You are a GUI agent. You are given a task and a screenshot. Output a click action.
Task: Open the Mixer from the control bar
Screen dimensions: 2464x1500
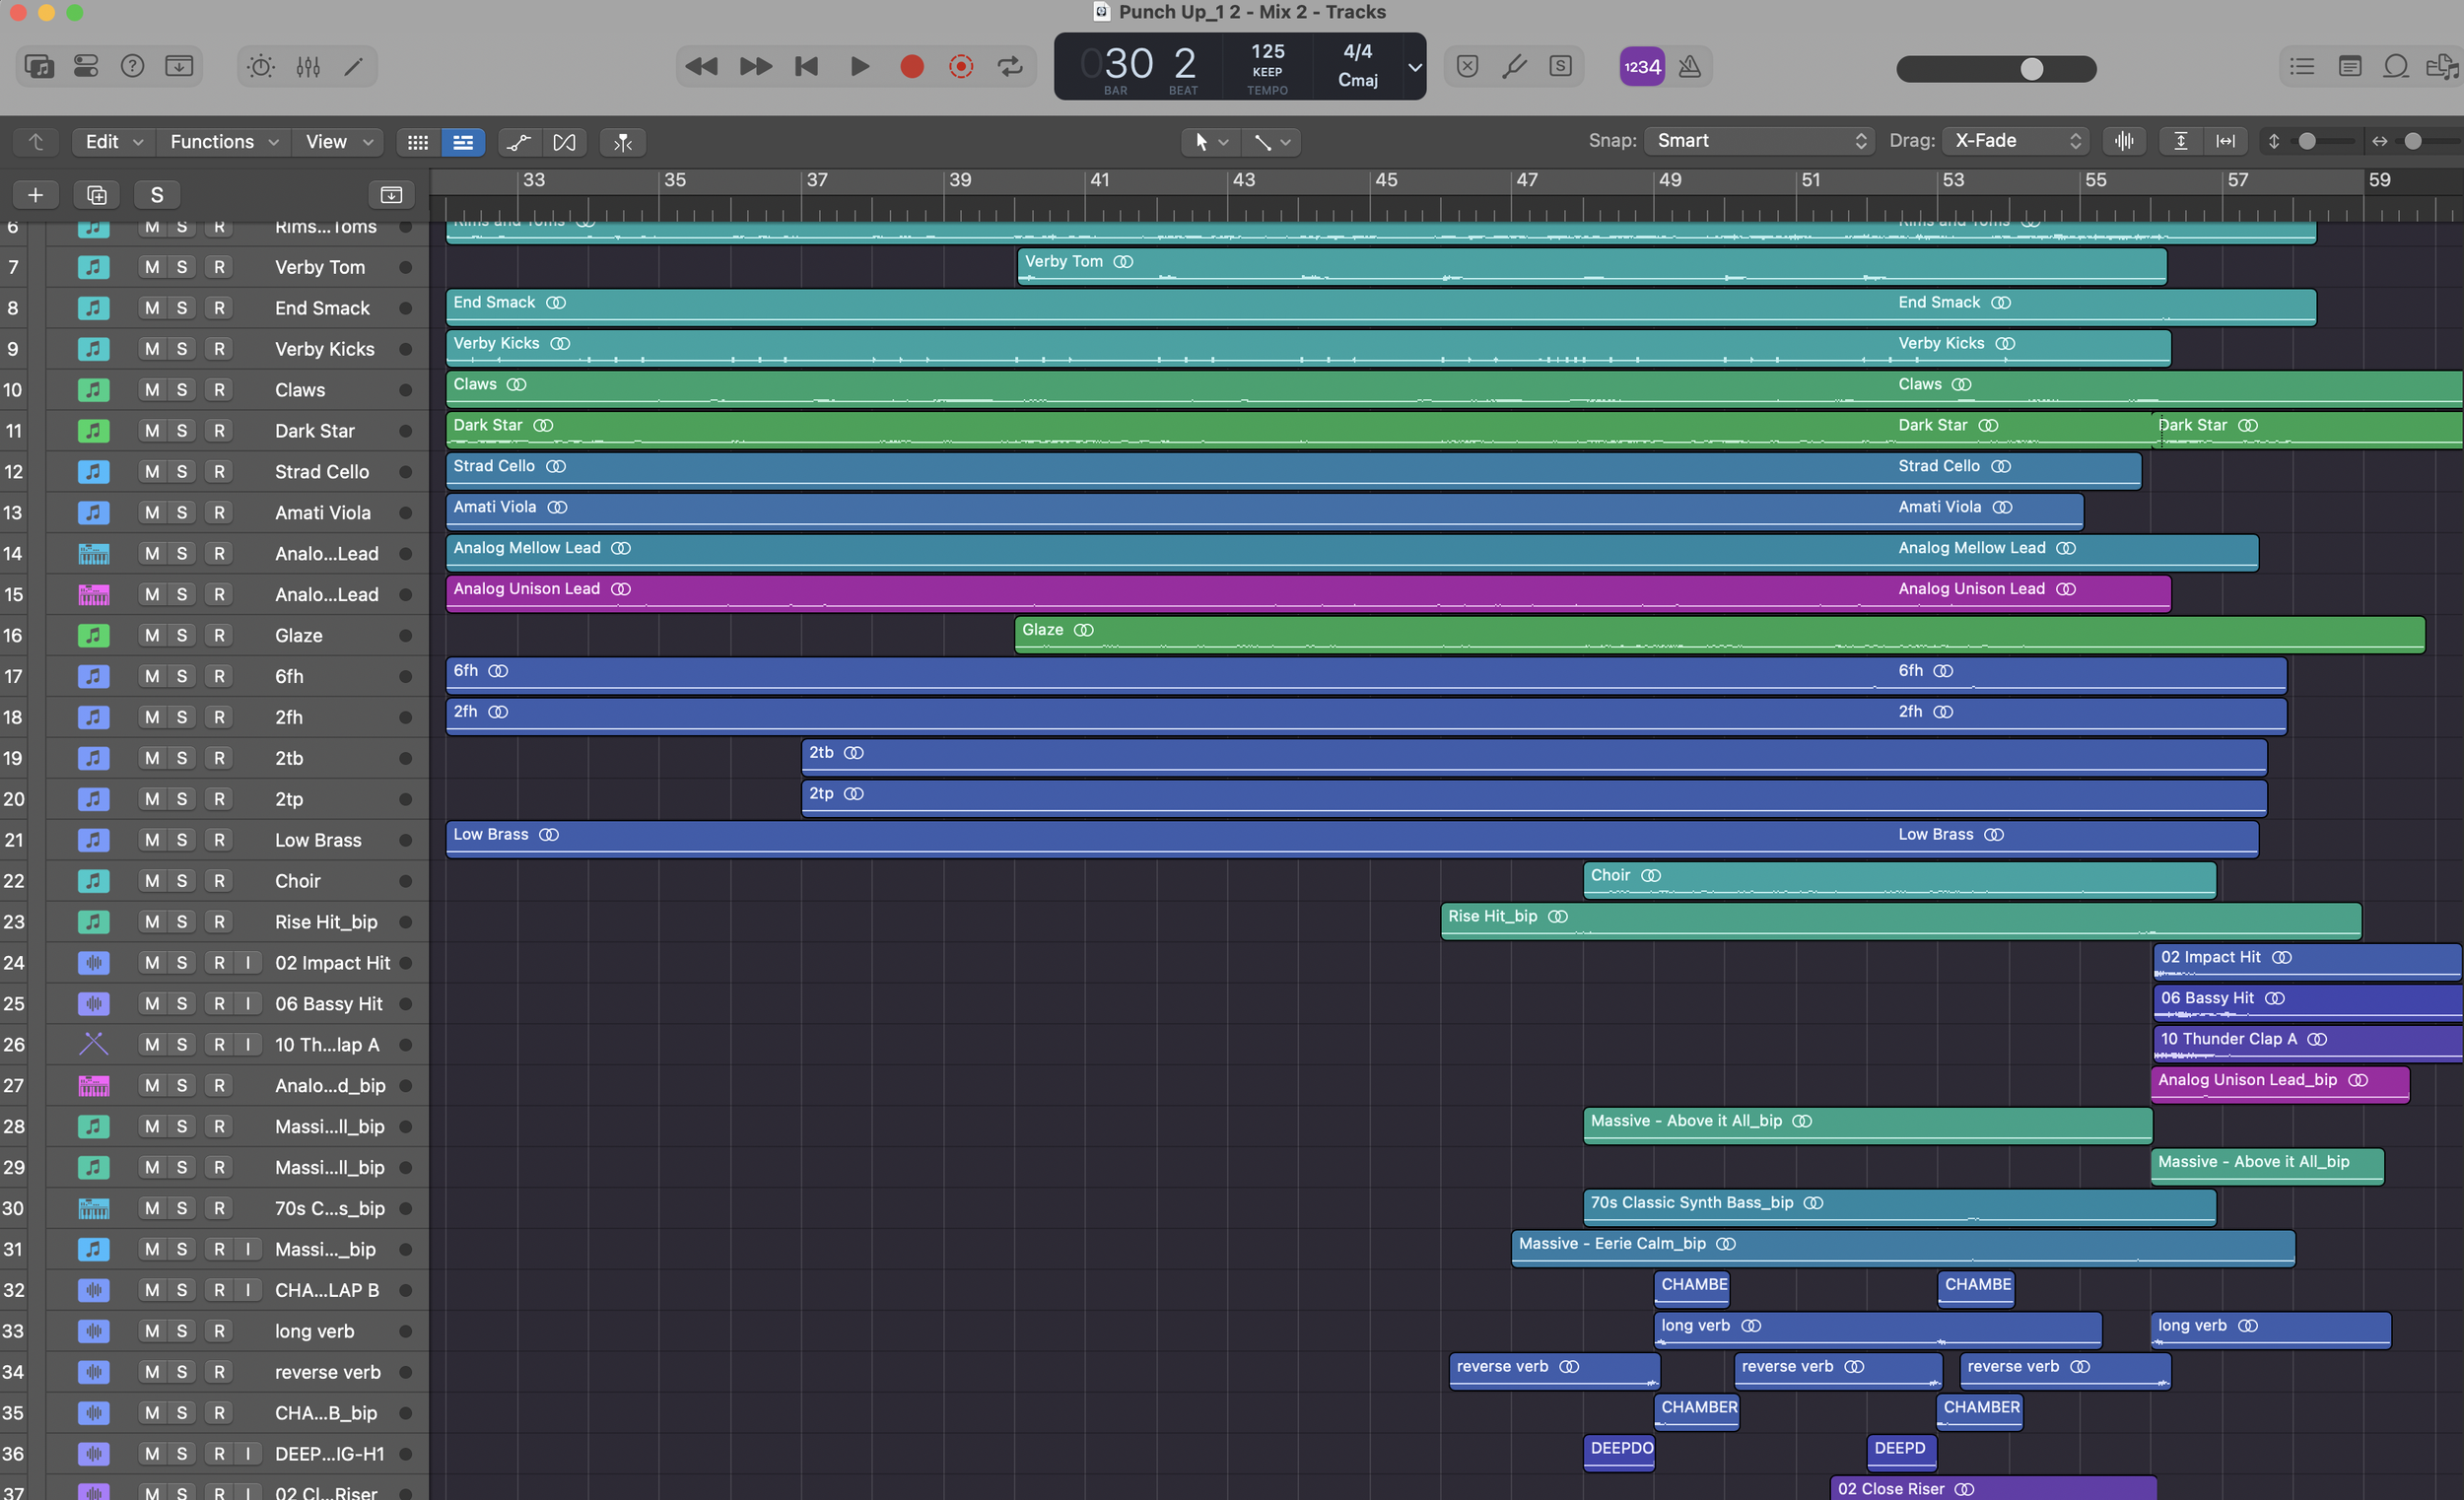(x=308, y=67)
